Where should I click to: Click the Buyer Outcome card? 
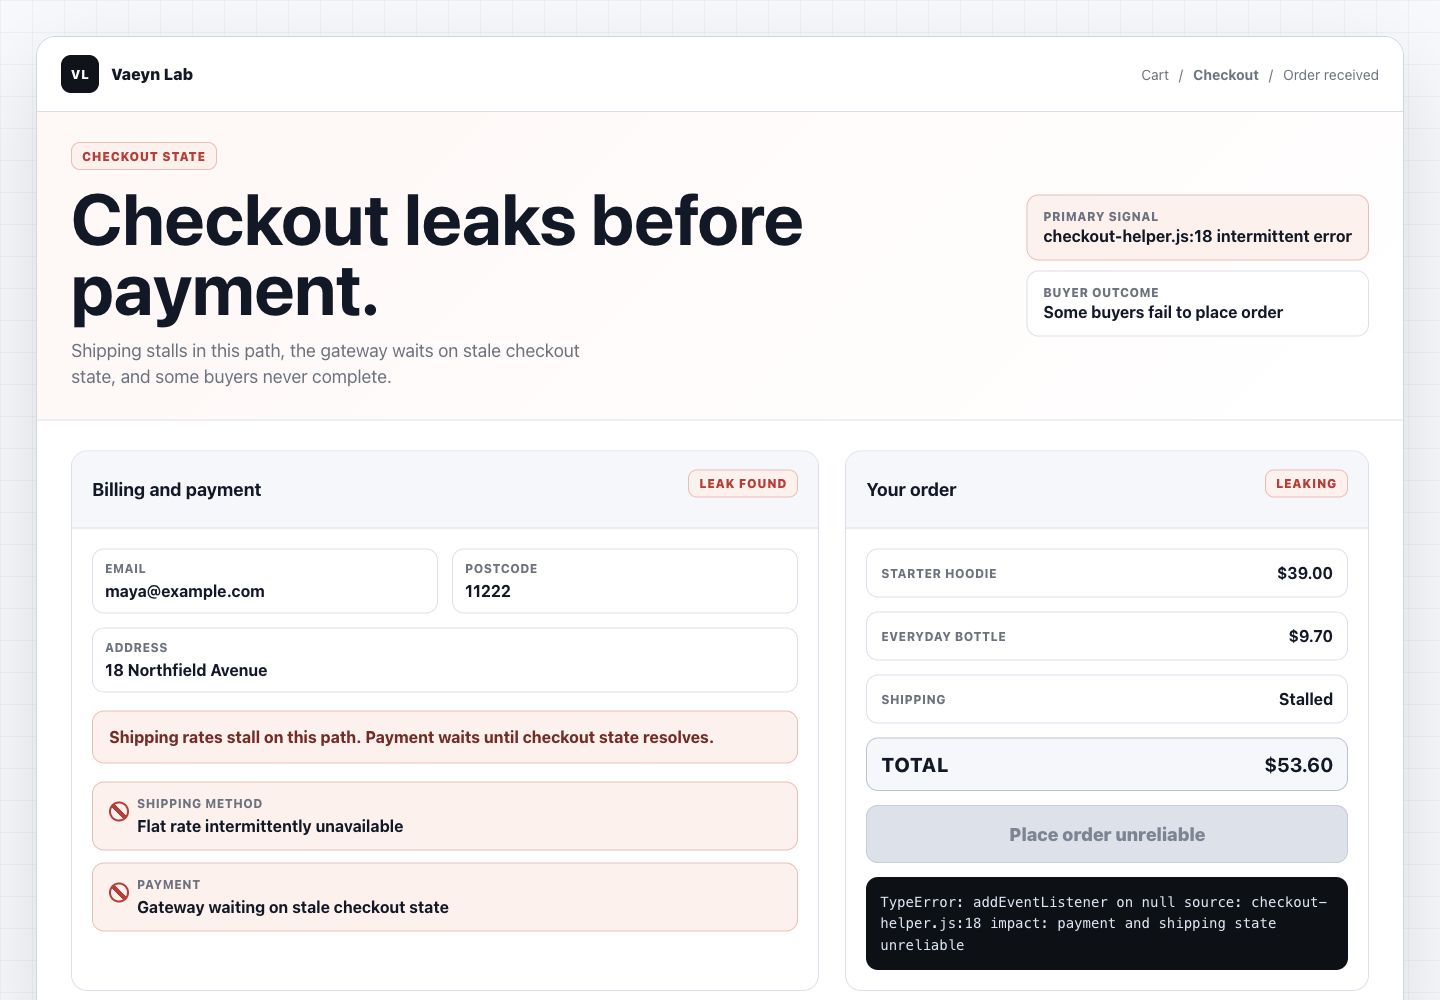click(x=1198, y=304)
